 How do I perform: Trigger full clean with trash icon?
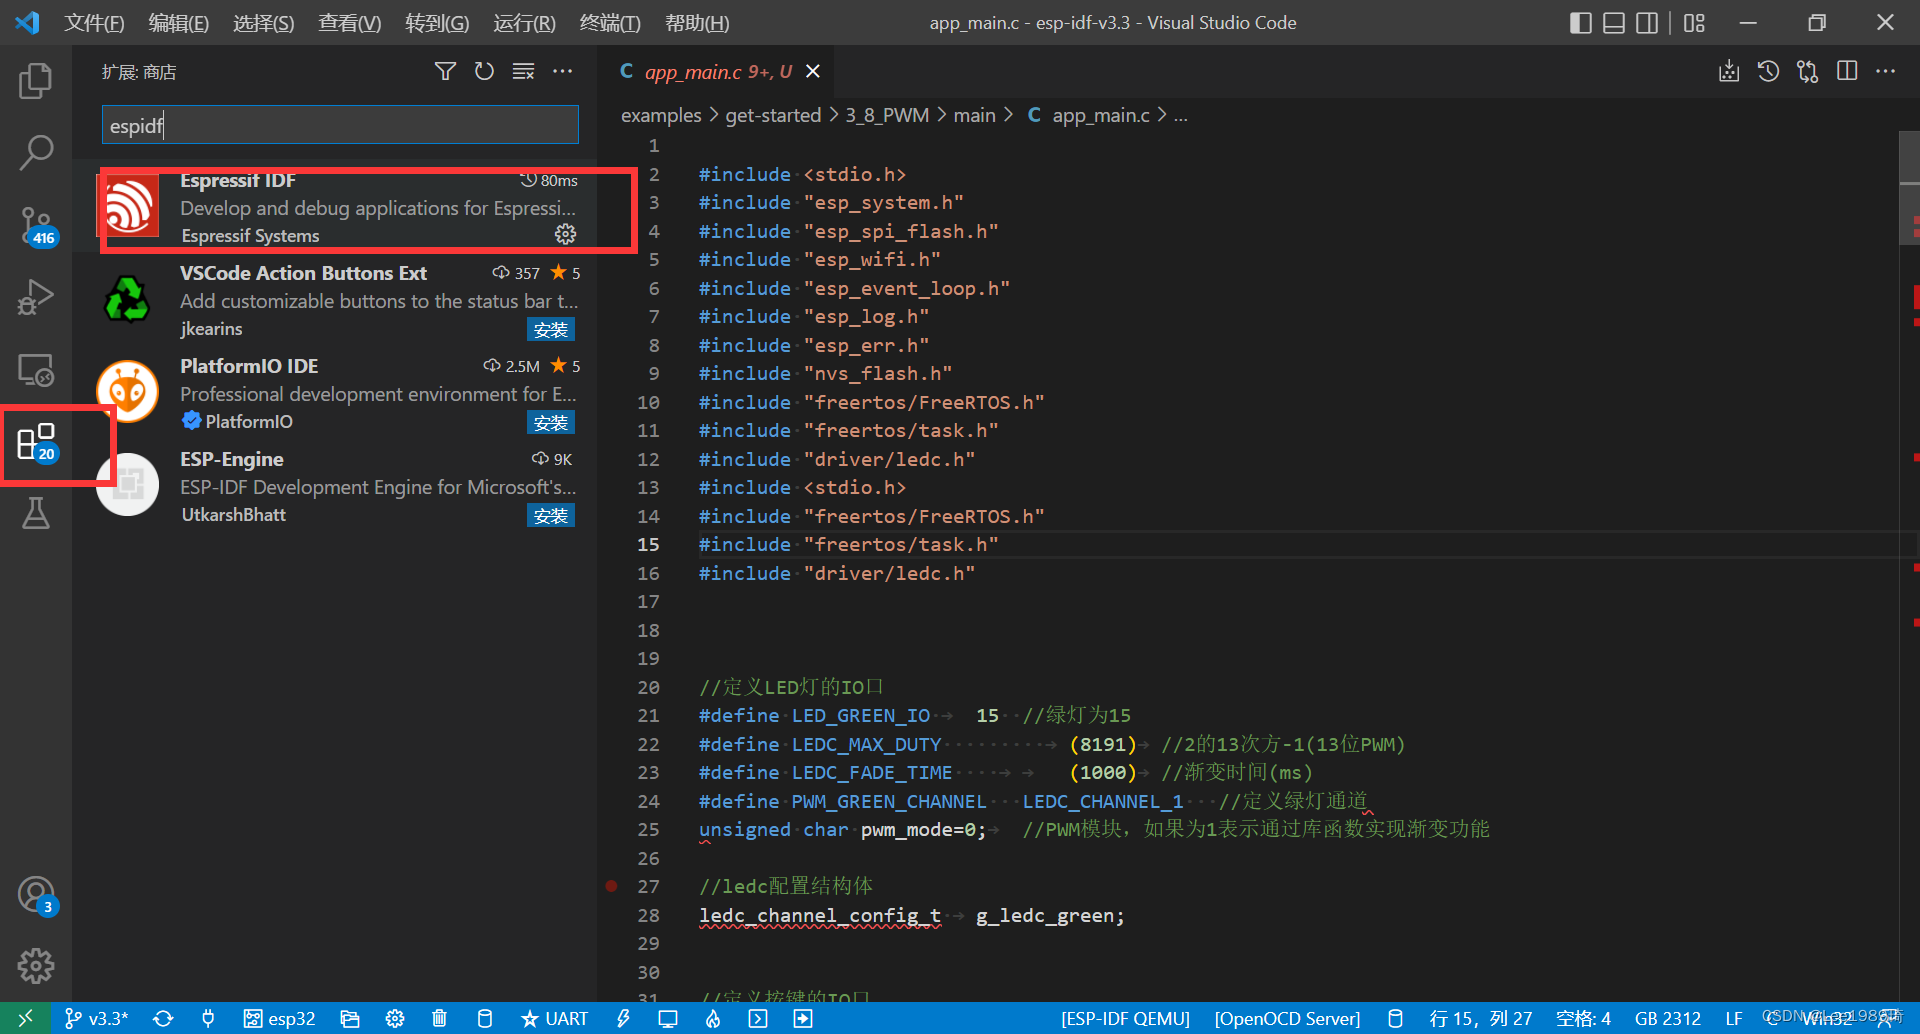coord(439,1018)
